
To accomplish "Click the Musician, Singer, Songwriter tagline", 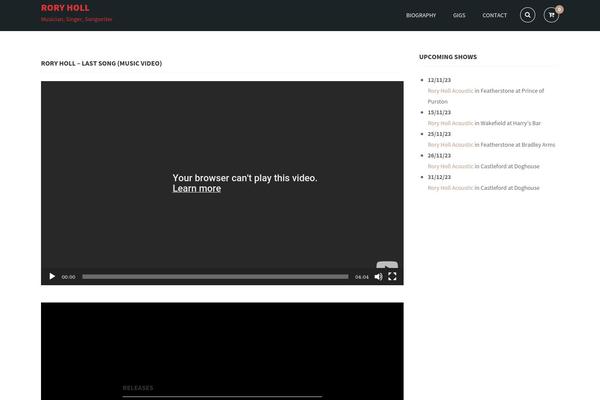I will point(77,19).
